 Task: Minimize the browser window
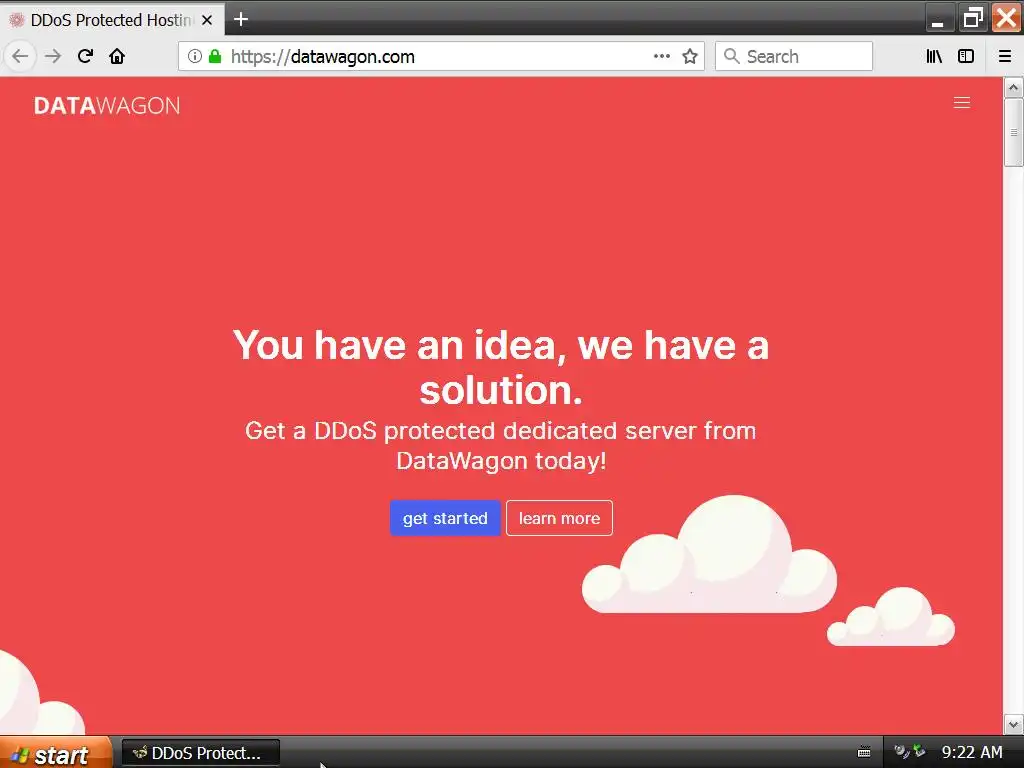coord(938,18)
